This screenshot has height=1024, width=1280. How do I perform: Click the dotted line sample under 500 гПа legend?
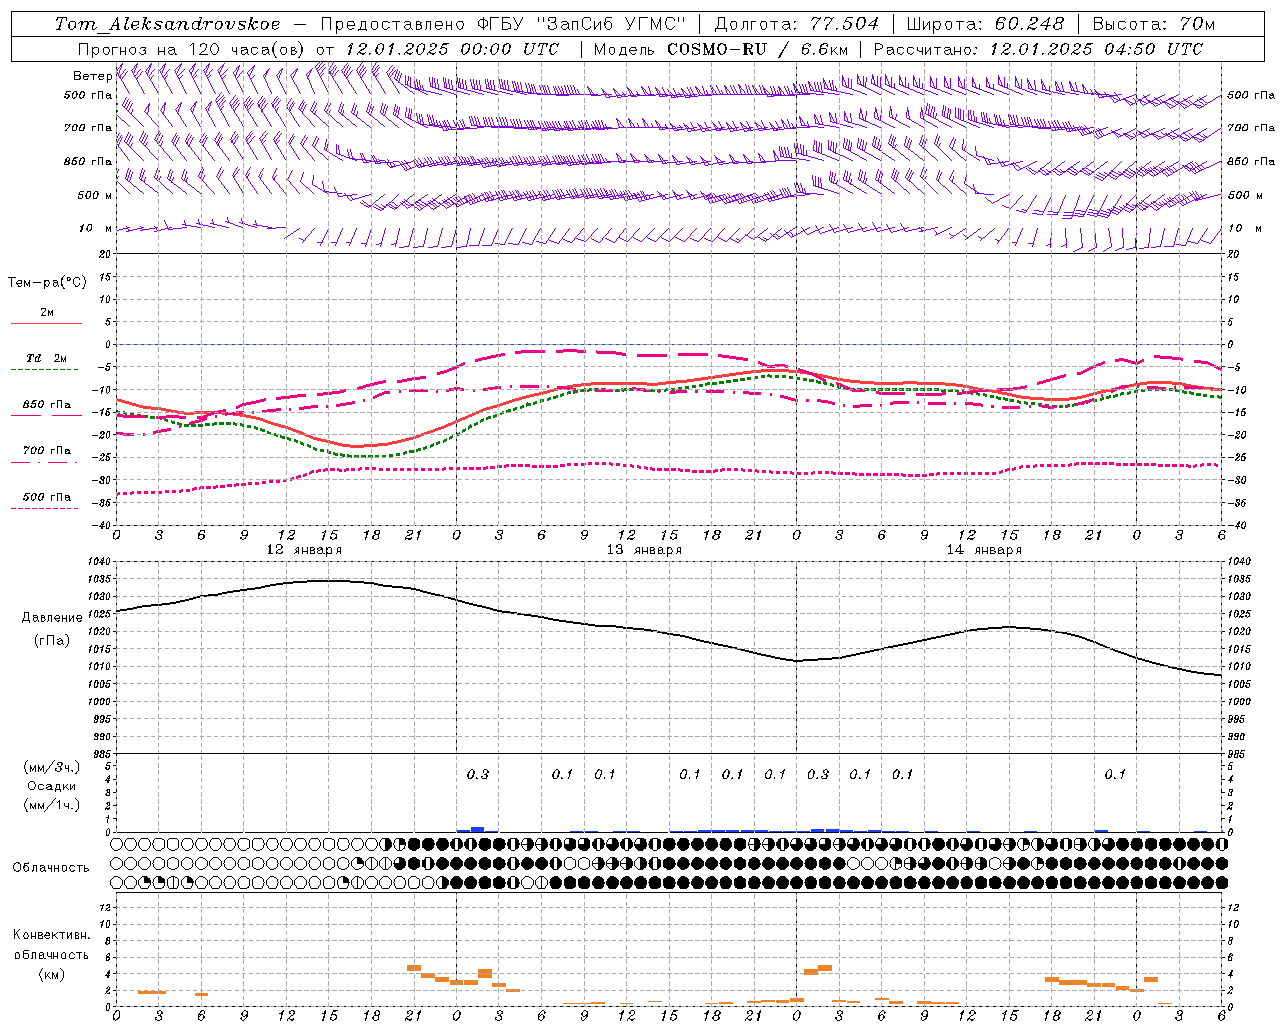[x=44, y=508]
